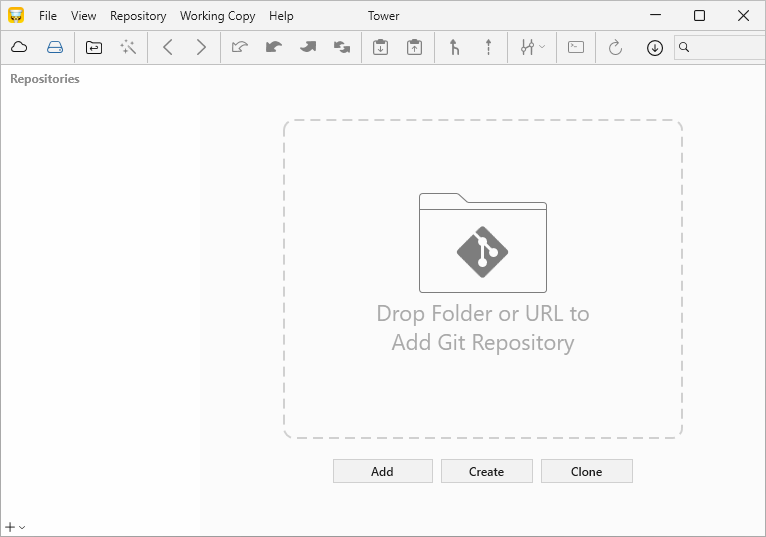Click the Fetch toolbar icon
766x537 pixels.
pos(239,47)
